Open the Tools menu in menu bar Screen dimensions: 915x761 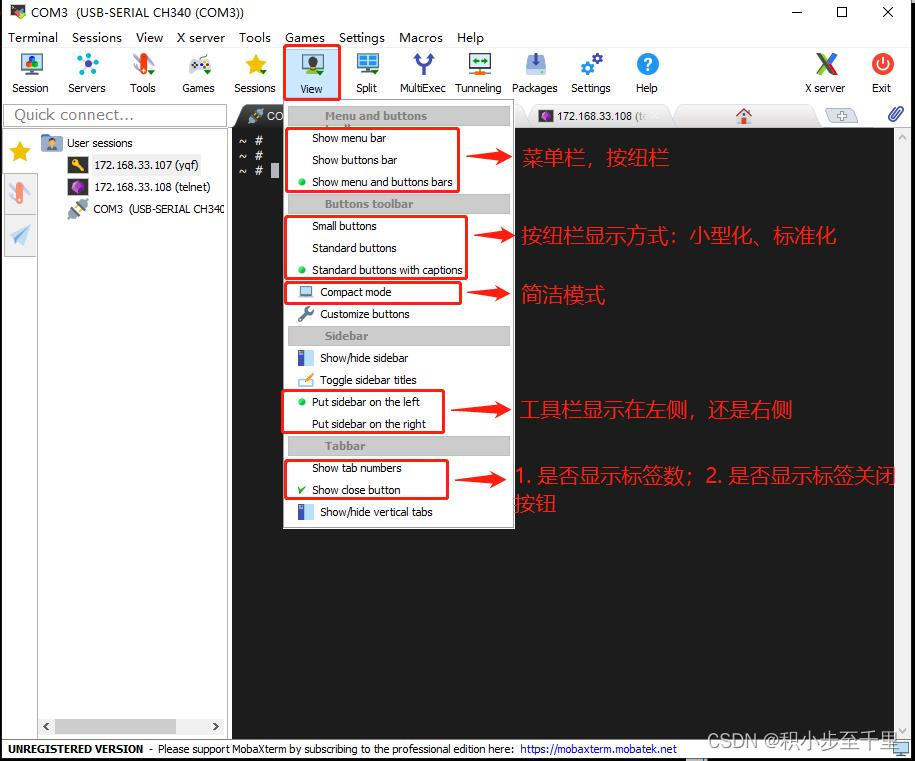255,37
